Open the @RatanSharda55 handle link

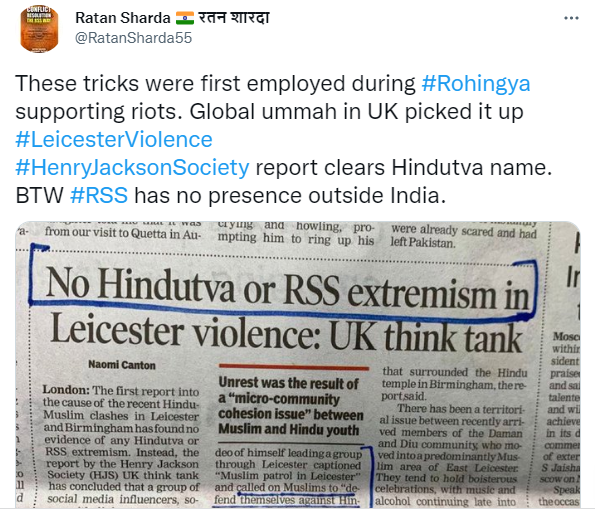point(134,38)
